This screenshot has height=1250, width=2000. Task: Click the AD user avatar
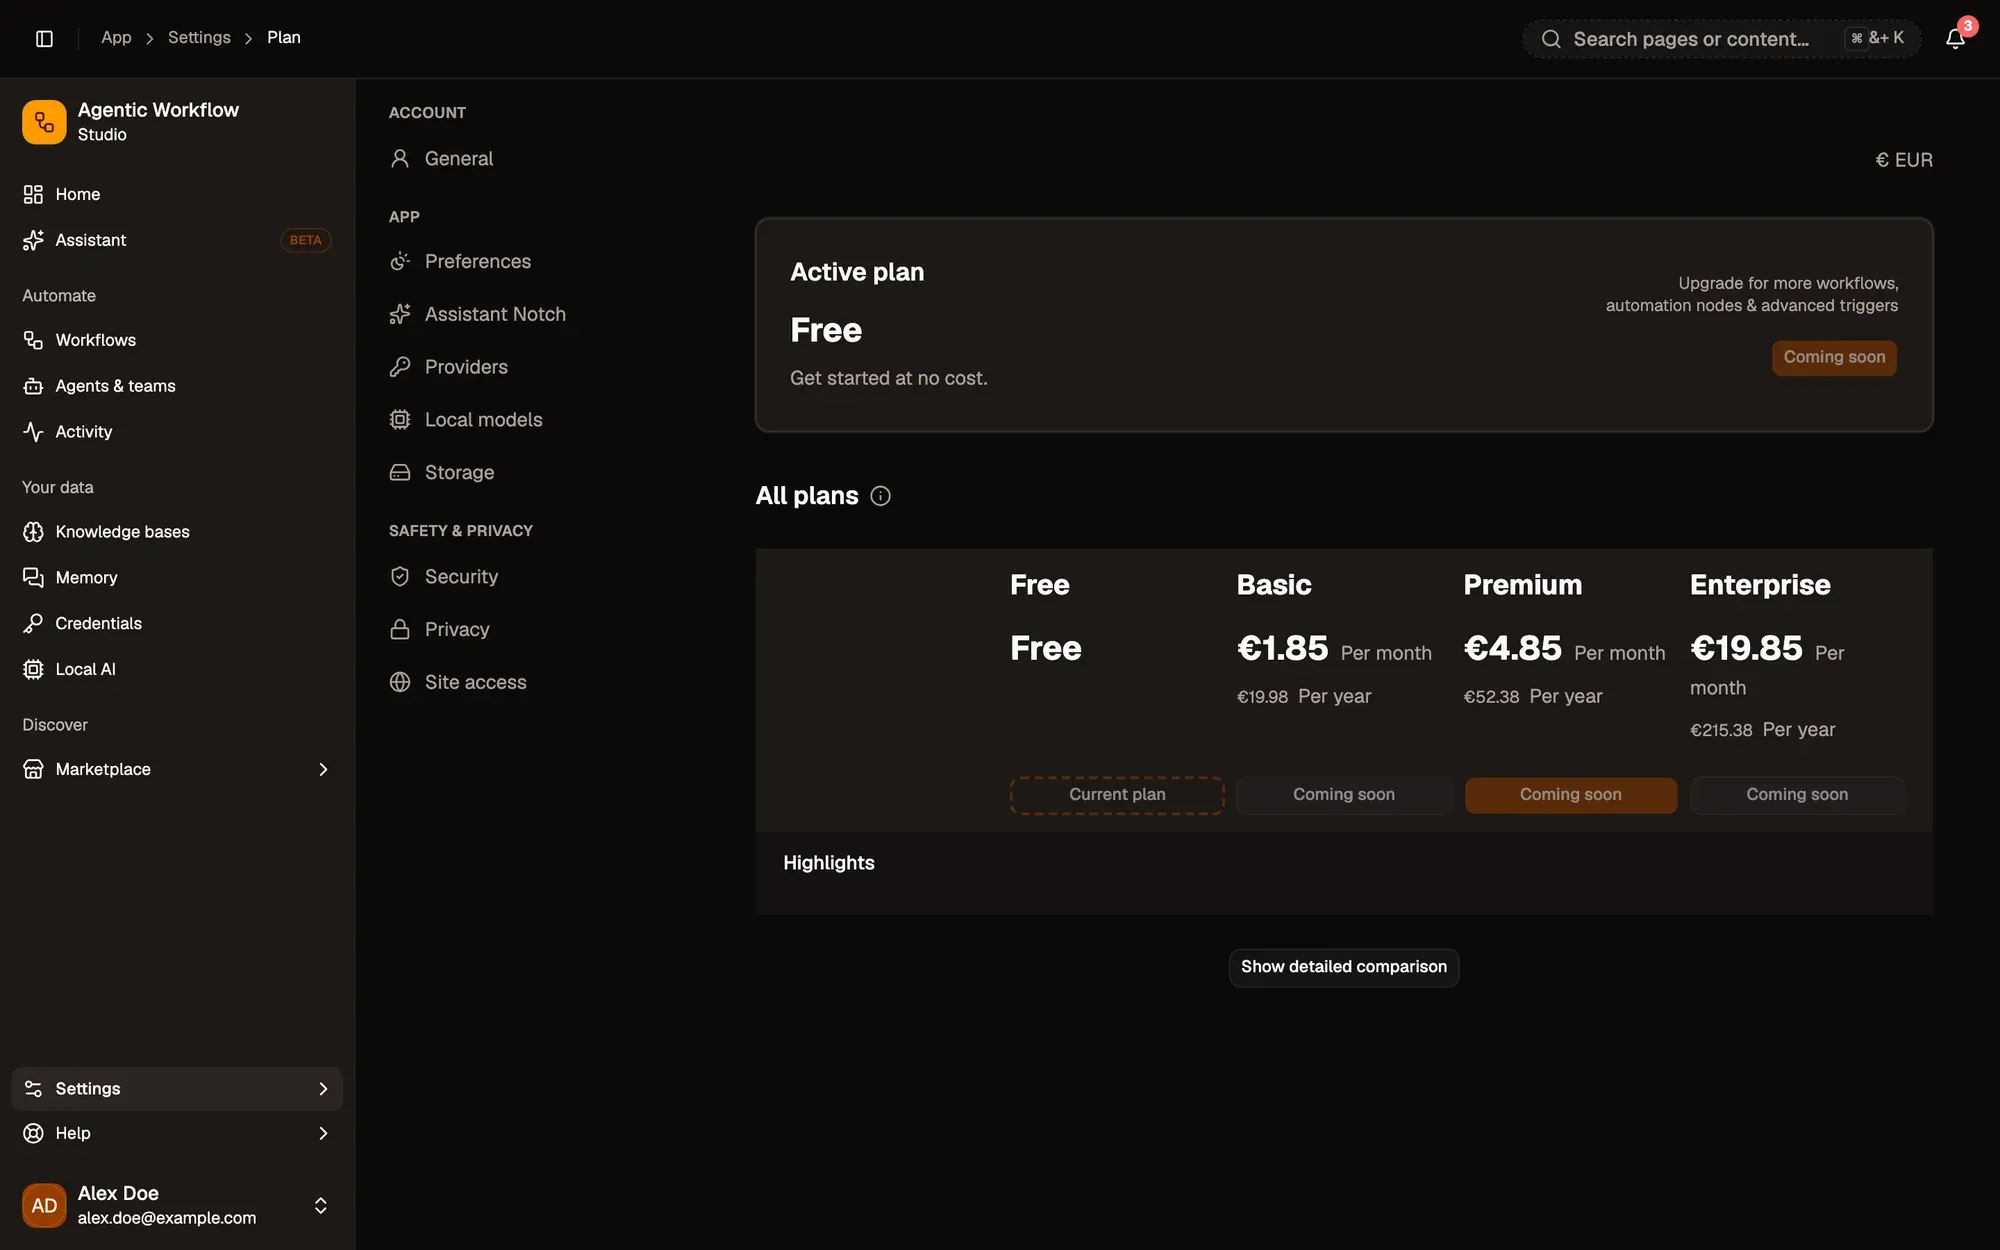[x=44, y=1205]
